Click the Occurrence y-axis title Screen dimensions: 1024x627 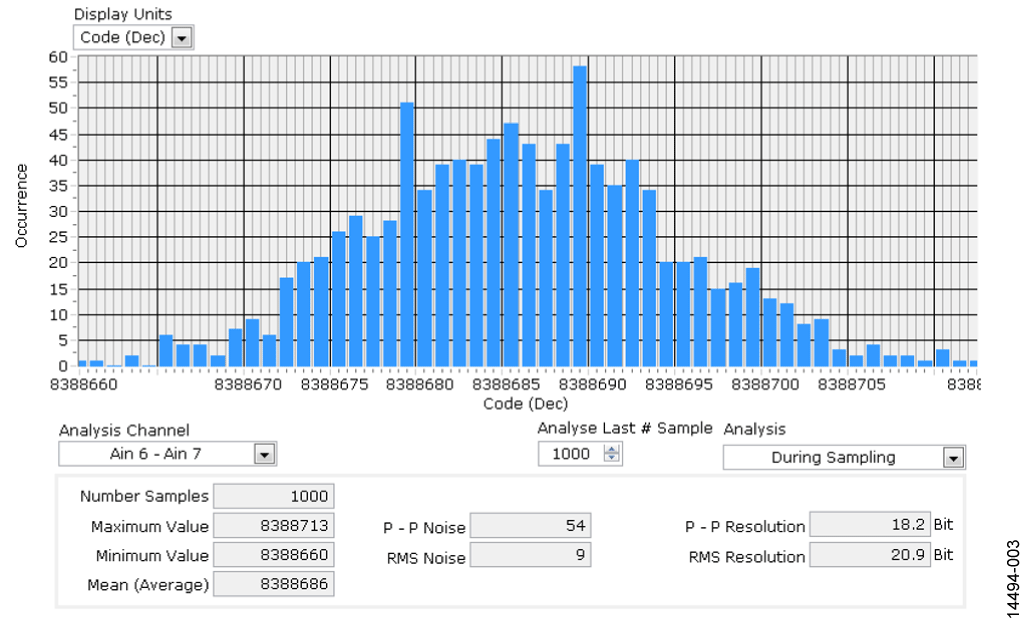pyautogui.click(x=22, y=206)
